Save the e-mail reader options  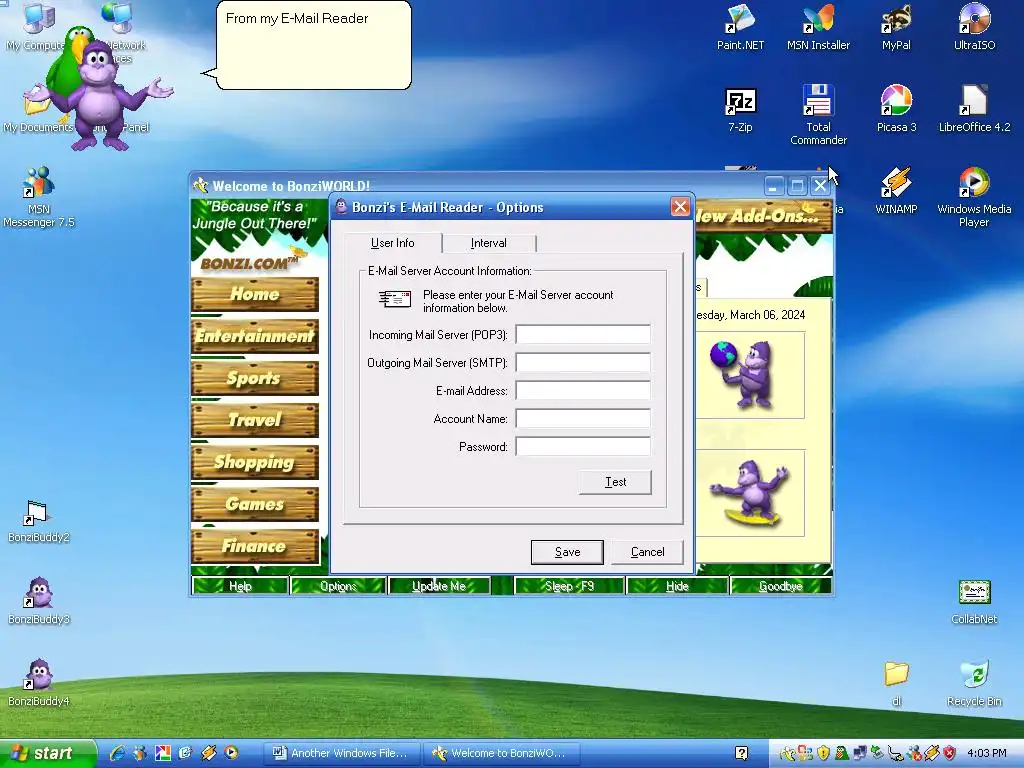(x=567, y=552)
